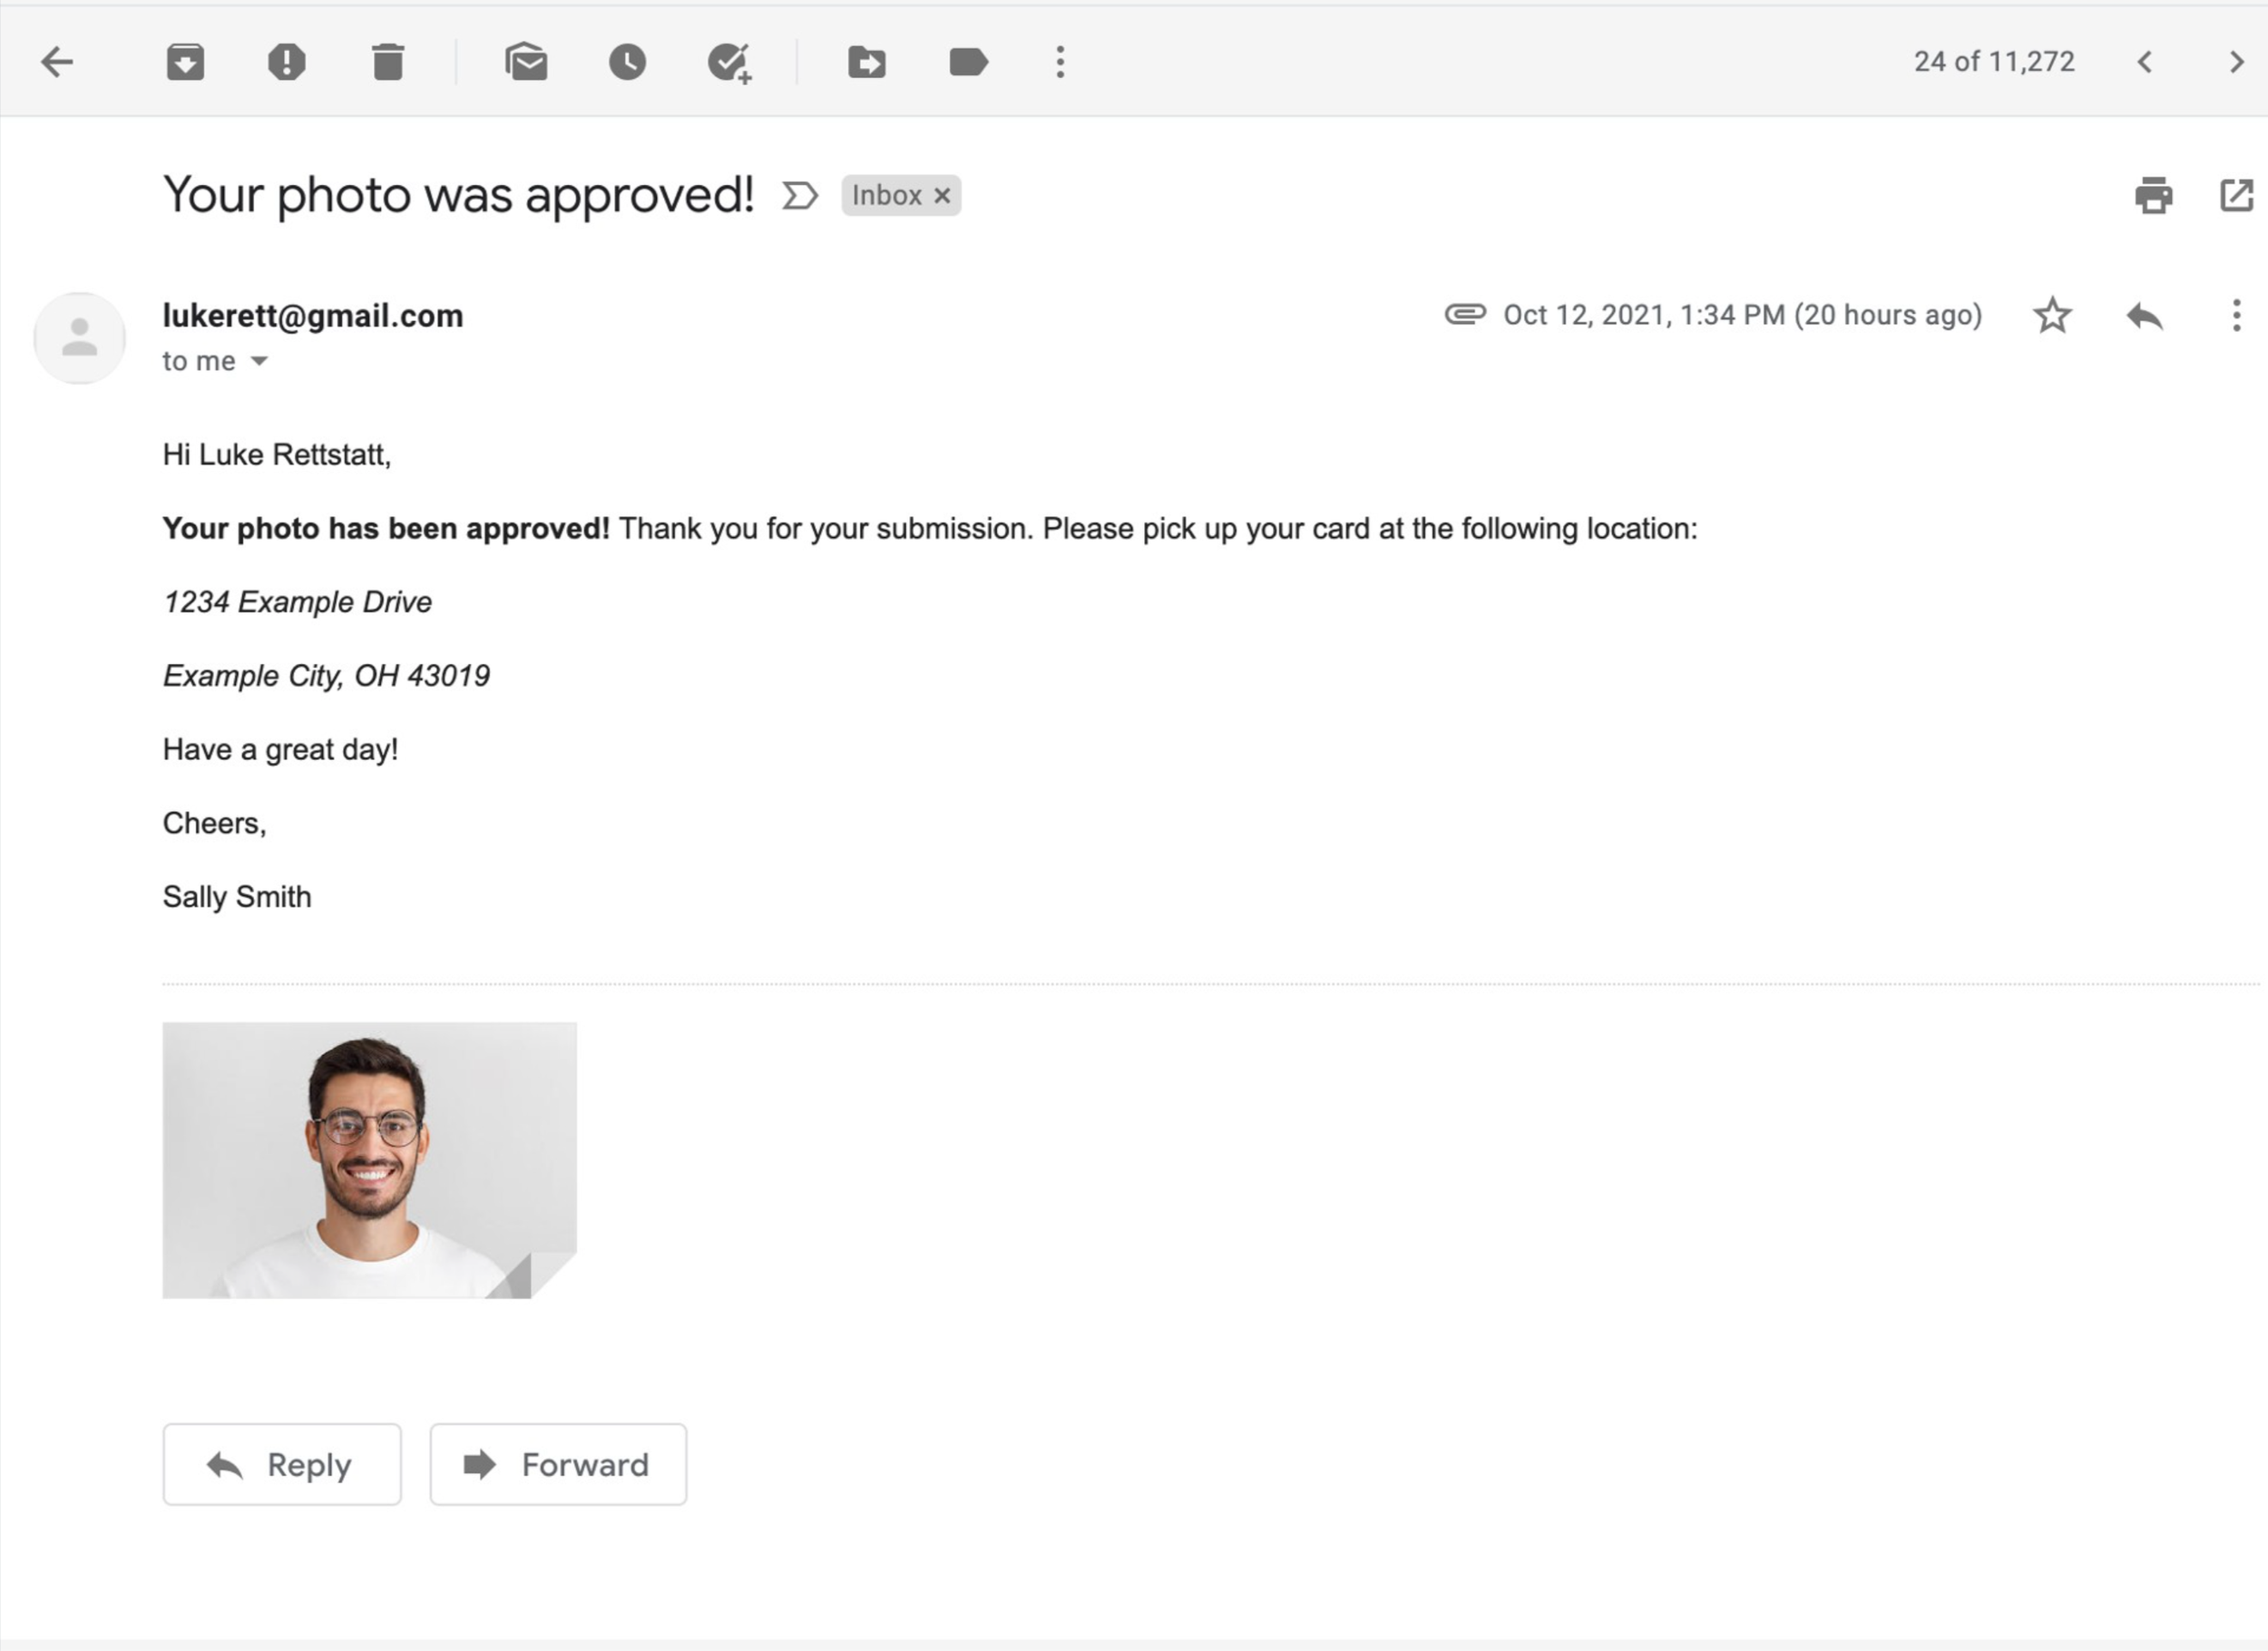Click the add to tasks icon
The height and width of the screenshot is (1651, 2268).
729,62
